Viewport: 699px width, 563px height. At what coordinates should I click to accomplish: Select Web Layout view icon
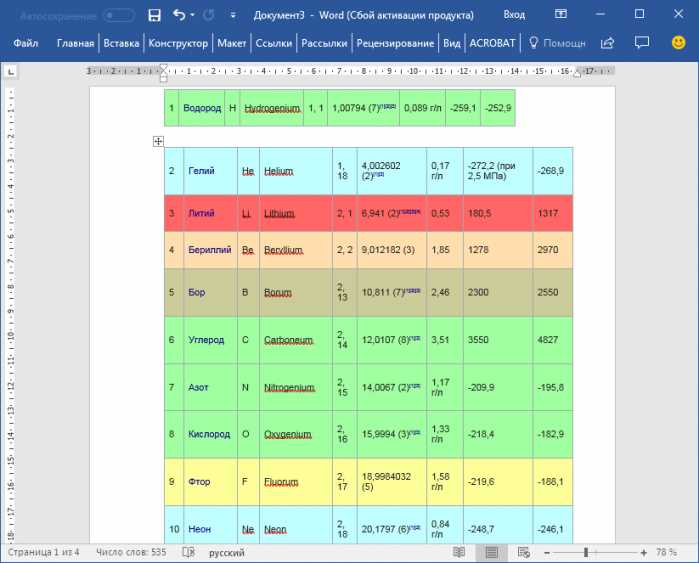point(524,552)
